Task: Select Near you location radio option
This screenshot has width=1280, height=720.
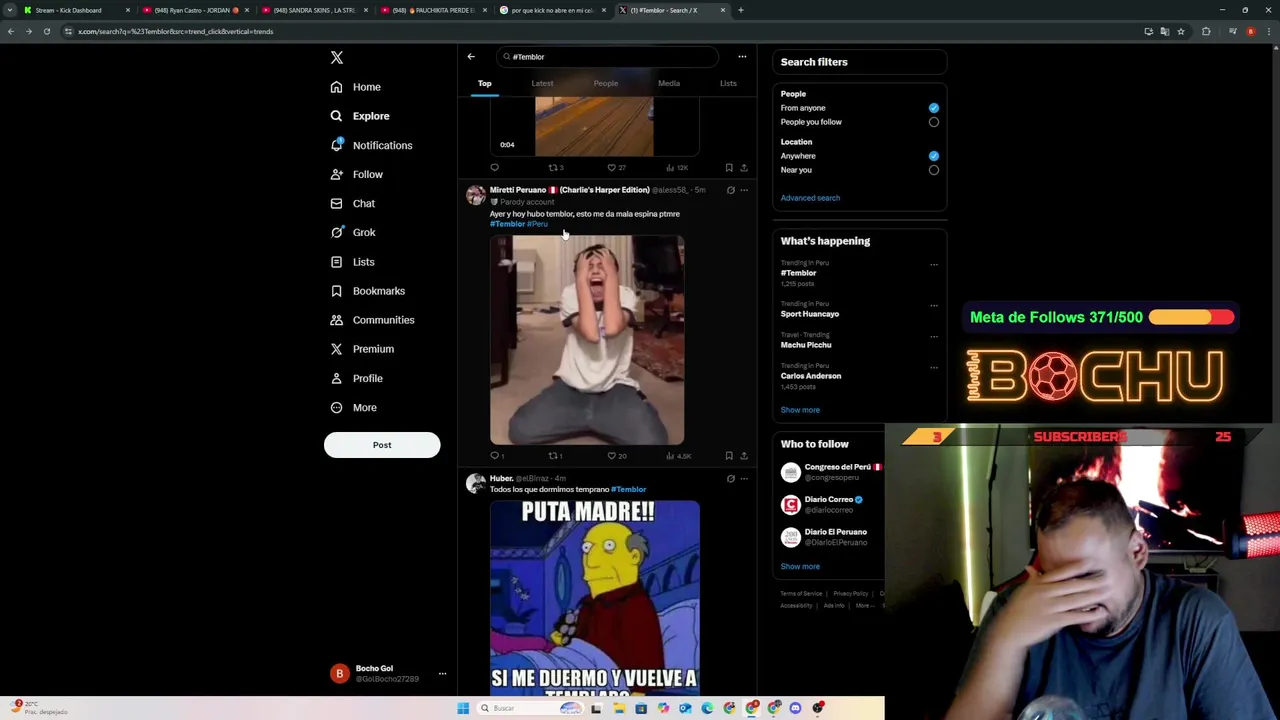Action: [934, 170]
